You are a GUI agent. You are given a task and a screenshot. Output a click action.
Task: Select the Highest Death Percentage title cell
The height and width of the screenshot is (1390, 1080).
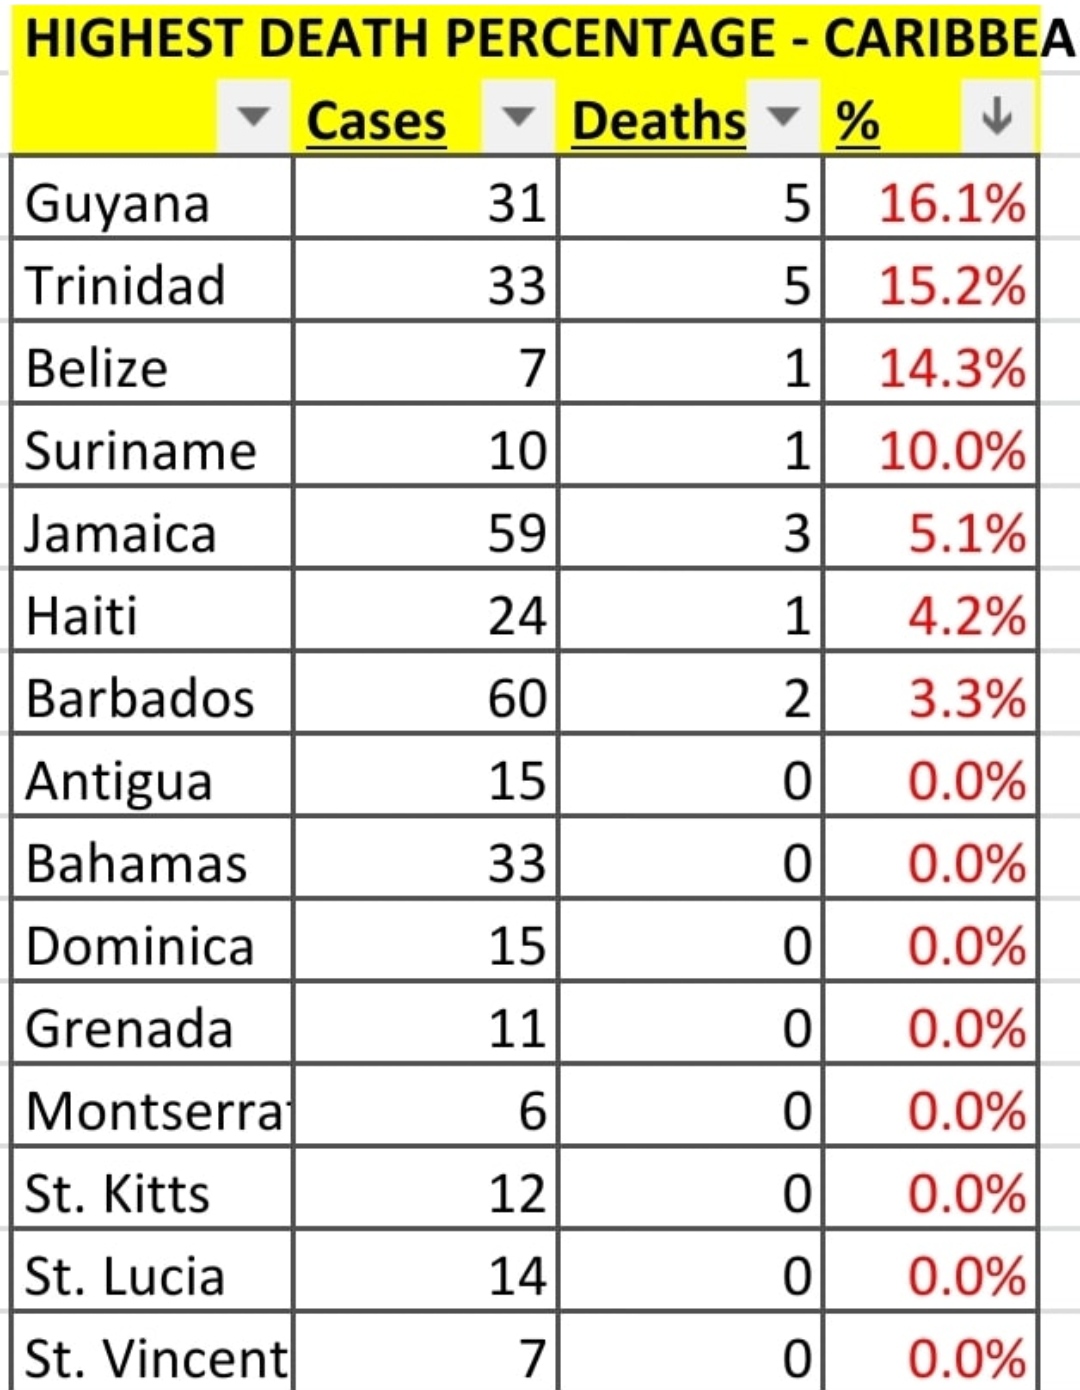(x=540, y=38)
